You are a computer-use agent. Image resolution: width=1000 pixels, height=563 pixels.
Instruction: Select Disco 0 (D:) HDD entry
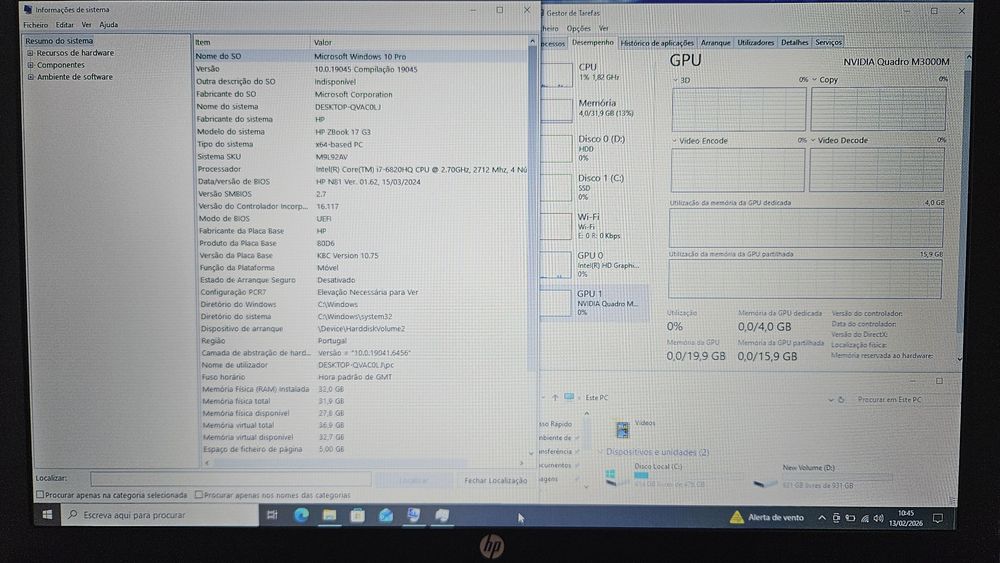click(594, 147)
